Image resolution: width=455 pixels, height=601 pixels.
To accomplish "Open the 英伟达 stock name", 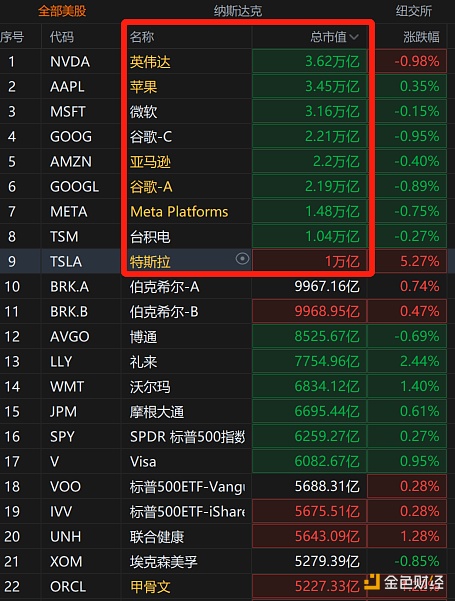I will coord(150,62).
